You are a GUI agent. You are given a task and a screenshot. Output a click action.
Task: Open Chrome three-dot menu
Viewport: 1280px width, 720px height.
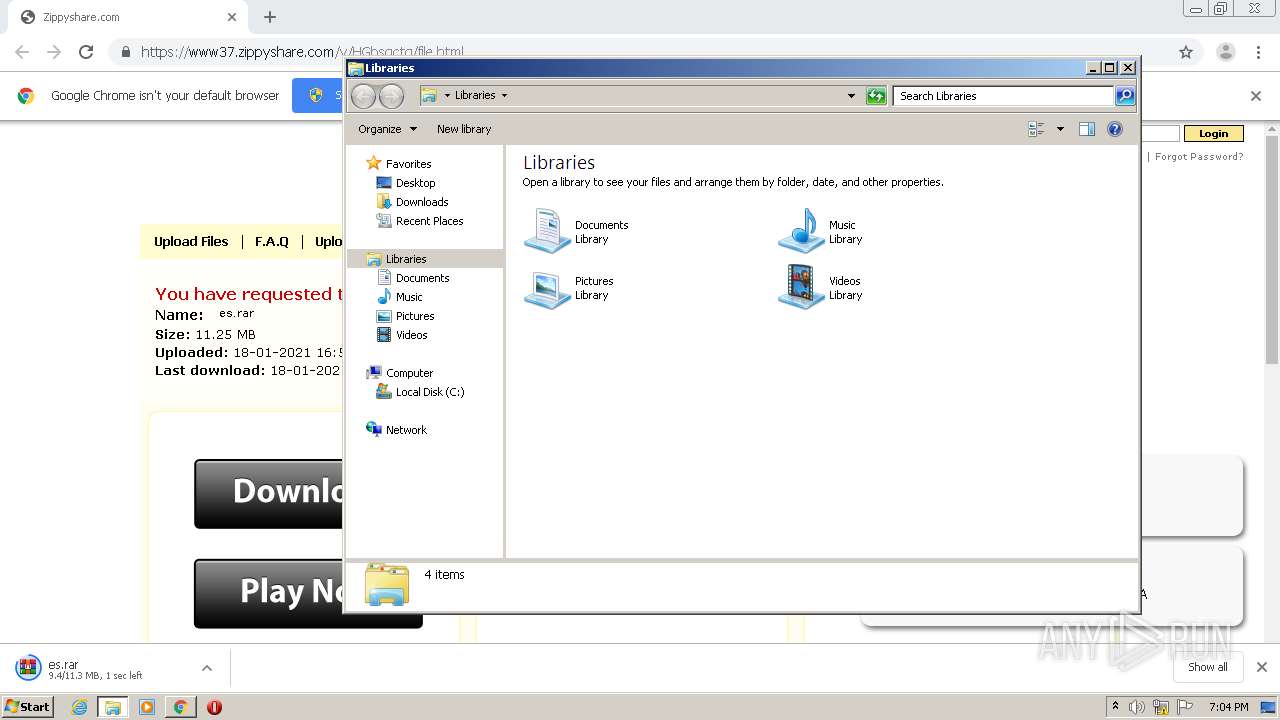(1259, 52)
